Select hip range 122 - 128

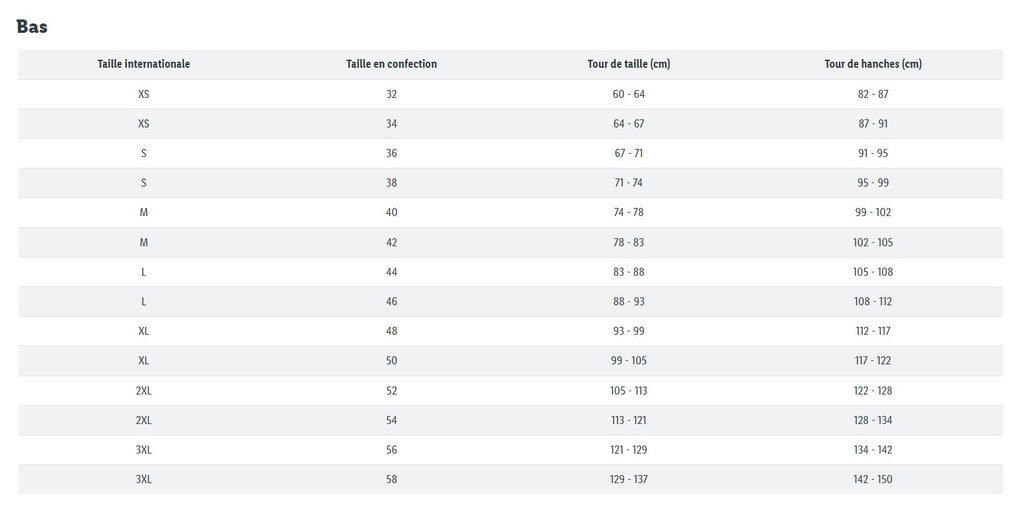(872, 391)
